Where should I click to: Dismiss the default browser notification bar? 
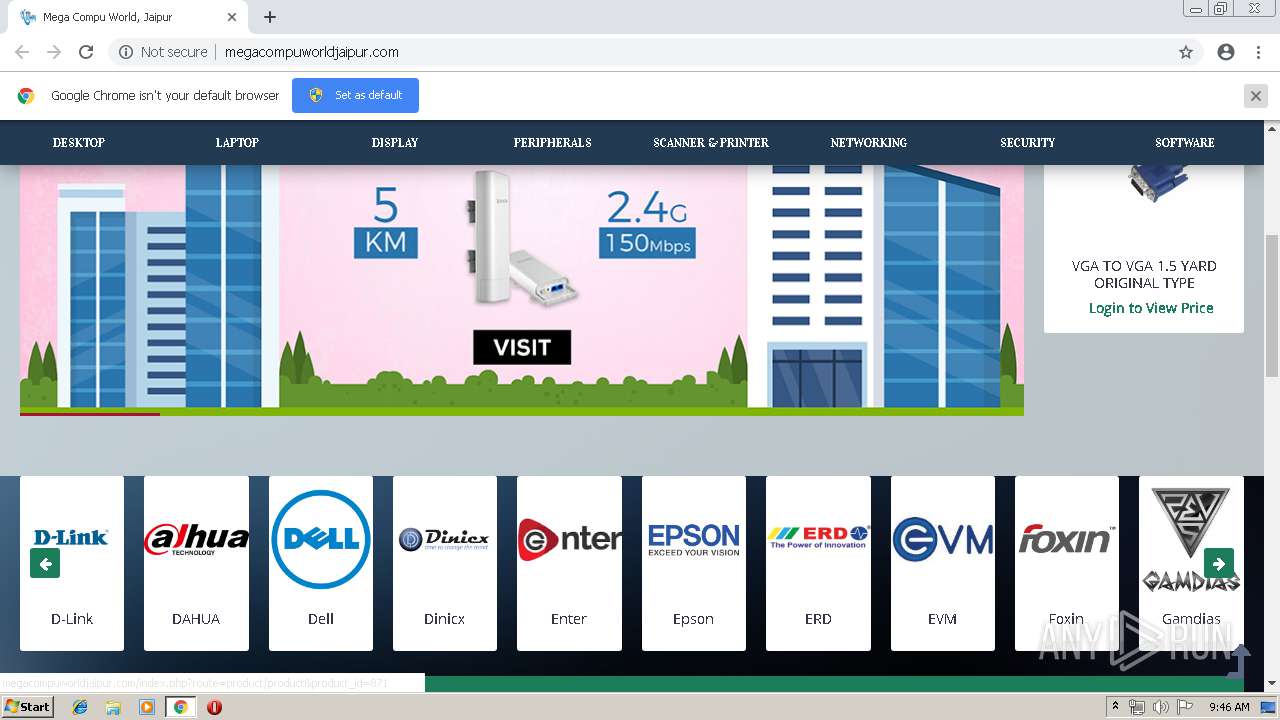tap(1255, 95)
